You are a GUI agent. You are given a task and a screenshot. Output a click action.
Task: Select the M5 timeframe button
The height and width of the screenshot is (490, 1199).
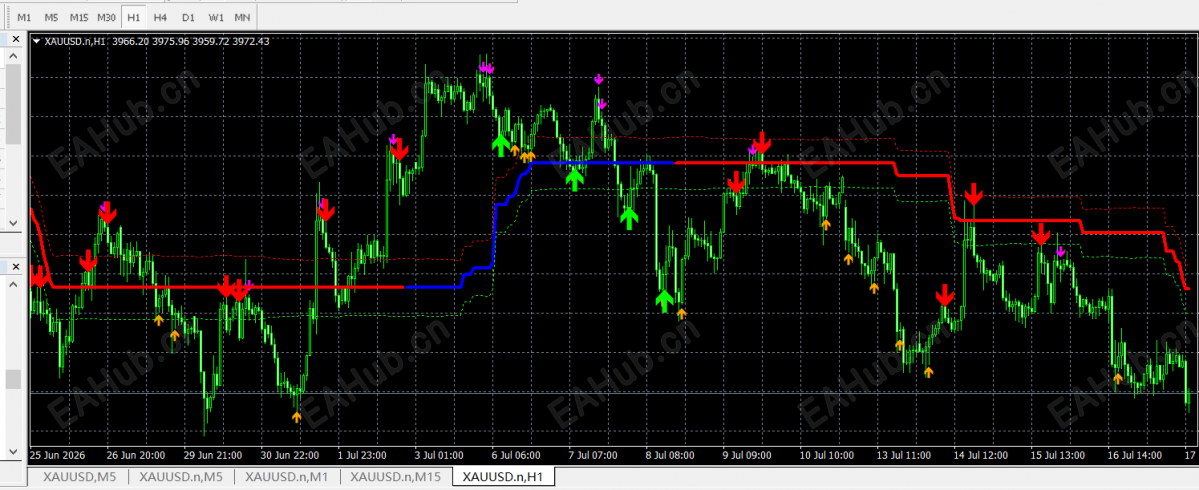50,17
